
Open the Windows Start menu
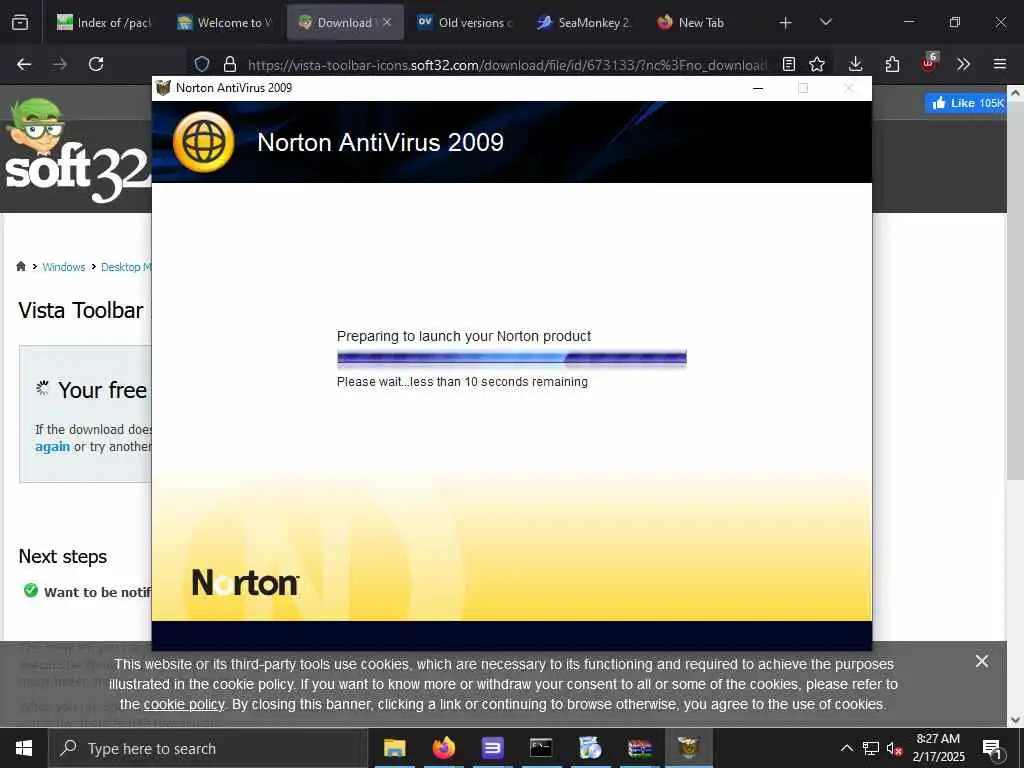[x=24, y=748]
